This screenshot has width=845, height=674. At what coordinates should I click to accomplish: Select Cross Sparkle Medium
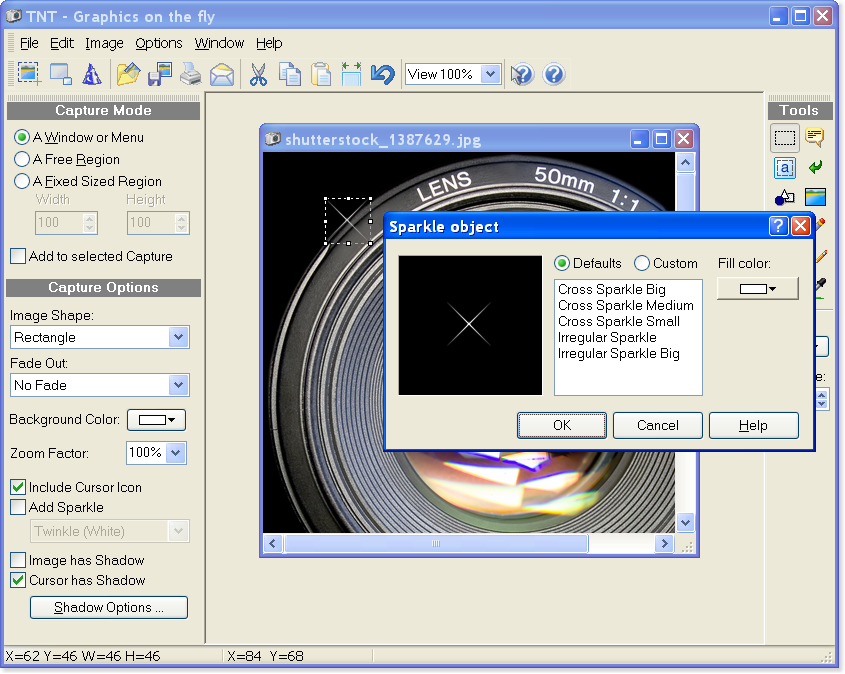click(x=626, y=305)
